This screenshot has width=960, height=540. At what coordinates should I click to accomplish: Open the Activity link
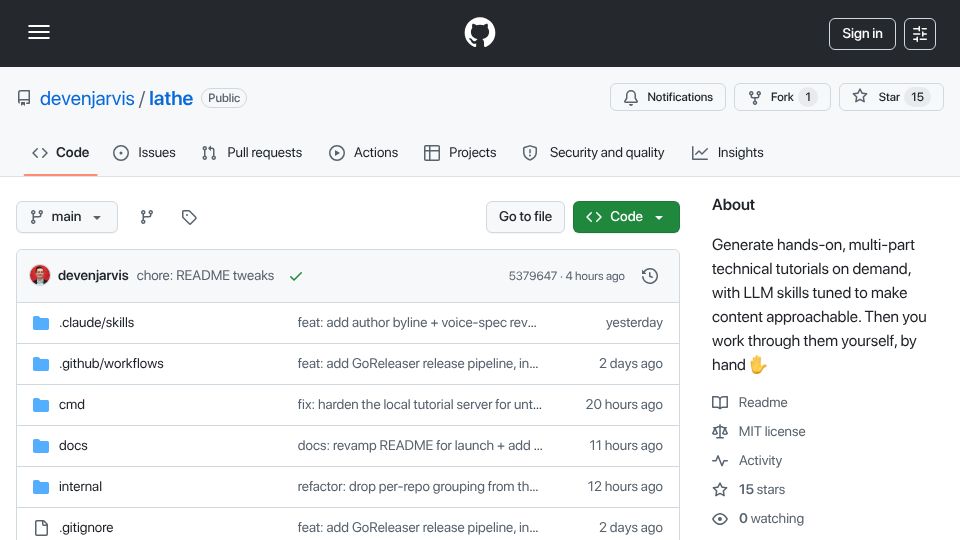pyautogui.click(x=760, y=460)
